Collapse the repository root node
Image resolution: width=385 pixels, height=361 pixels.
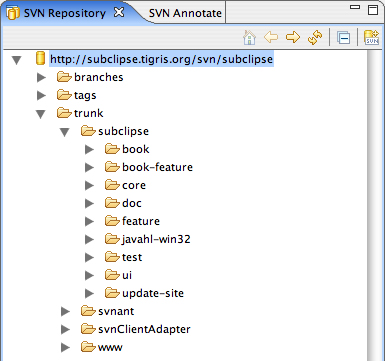(16, 60)
